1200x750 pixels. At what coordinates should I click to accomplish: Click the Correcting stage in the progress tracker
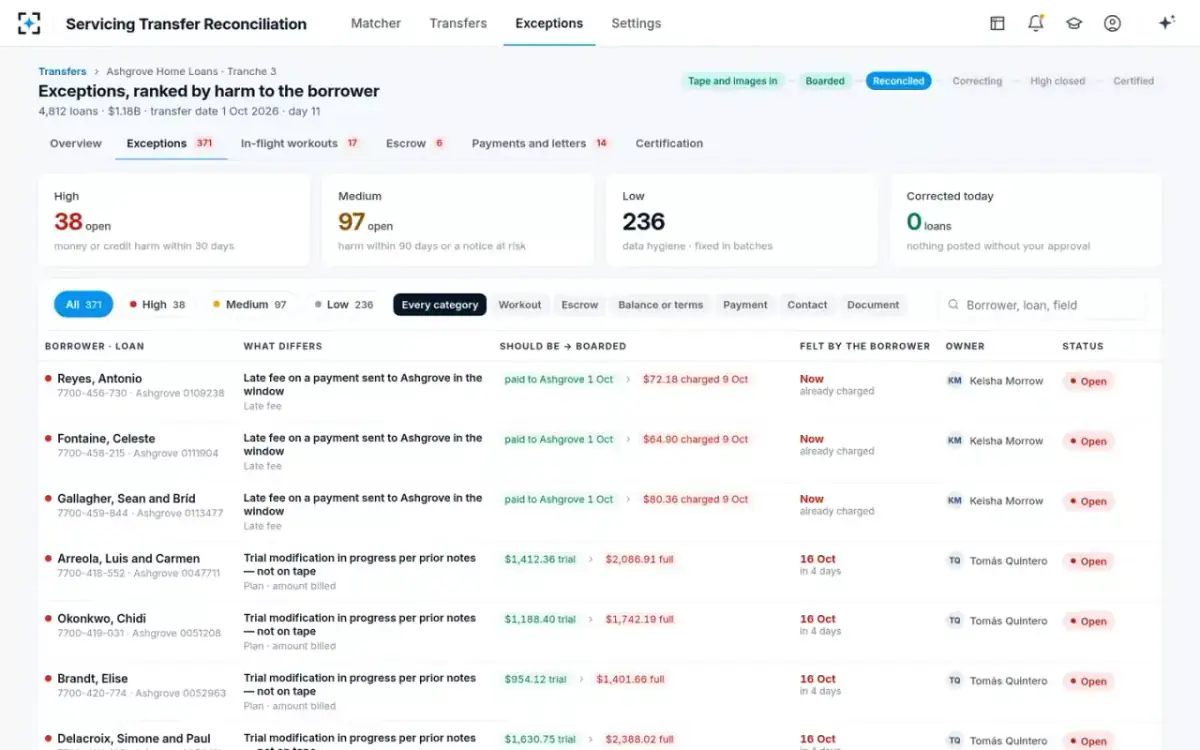point(977,81)
